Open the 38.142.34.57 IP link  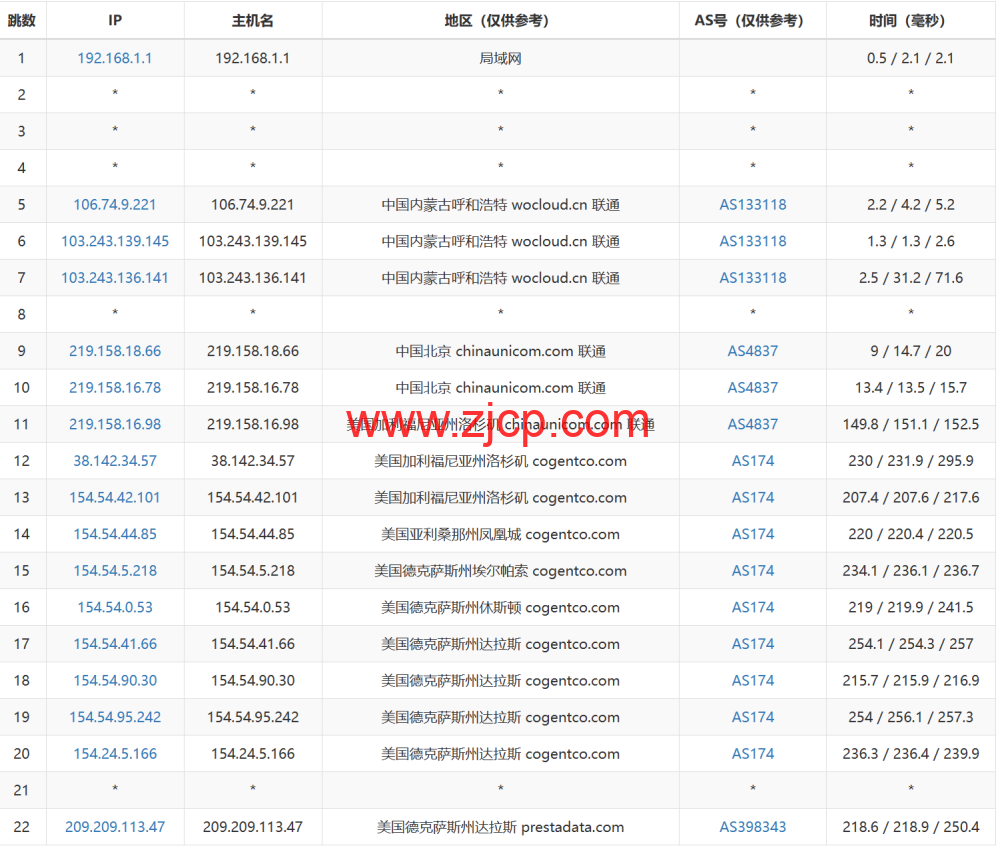click(115, 461)
